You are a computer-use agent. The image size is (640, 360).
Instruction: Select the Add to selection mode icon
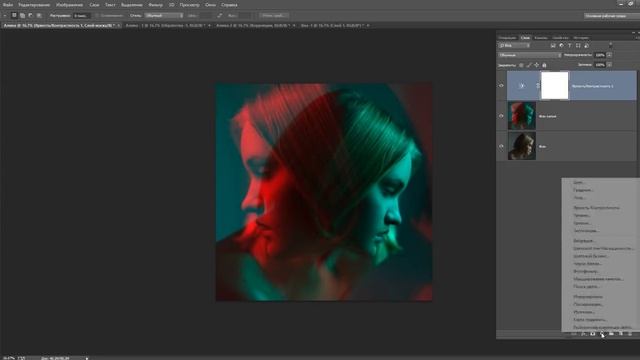point(22,16)
